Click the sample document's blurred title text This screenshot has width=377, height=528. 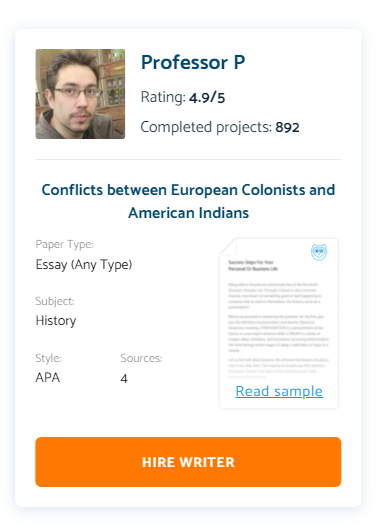[x=253, y=265]
